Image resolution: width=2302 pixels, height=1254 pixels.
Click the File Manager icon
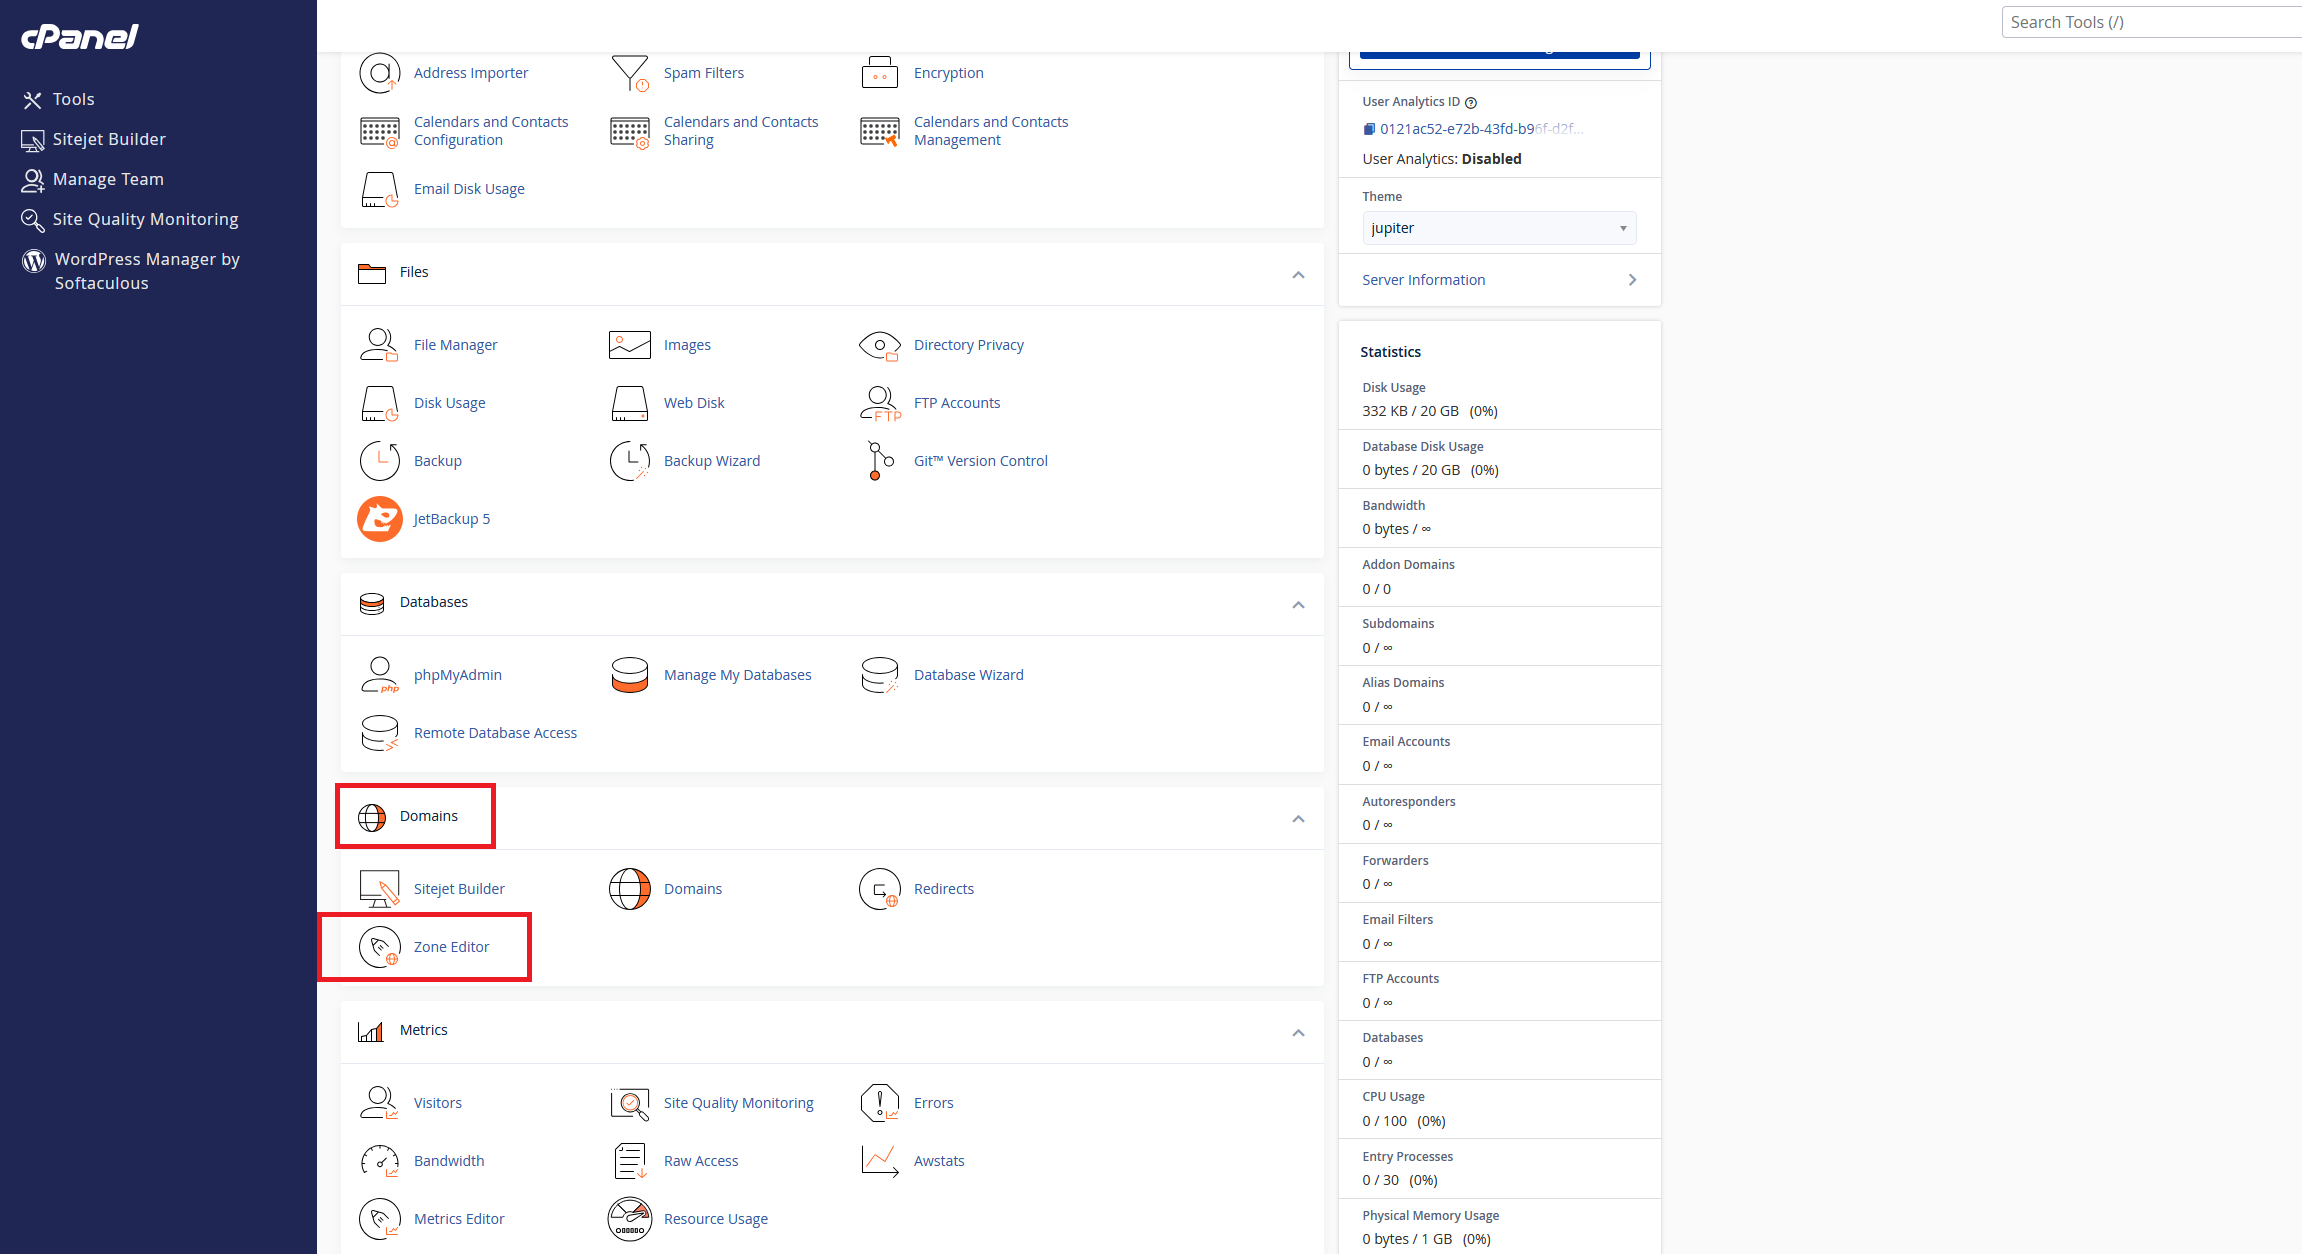[380, 345]
